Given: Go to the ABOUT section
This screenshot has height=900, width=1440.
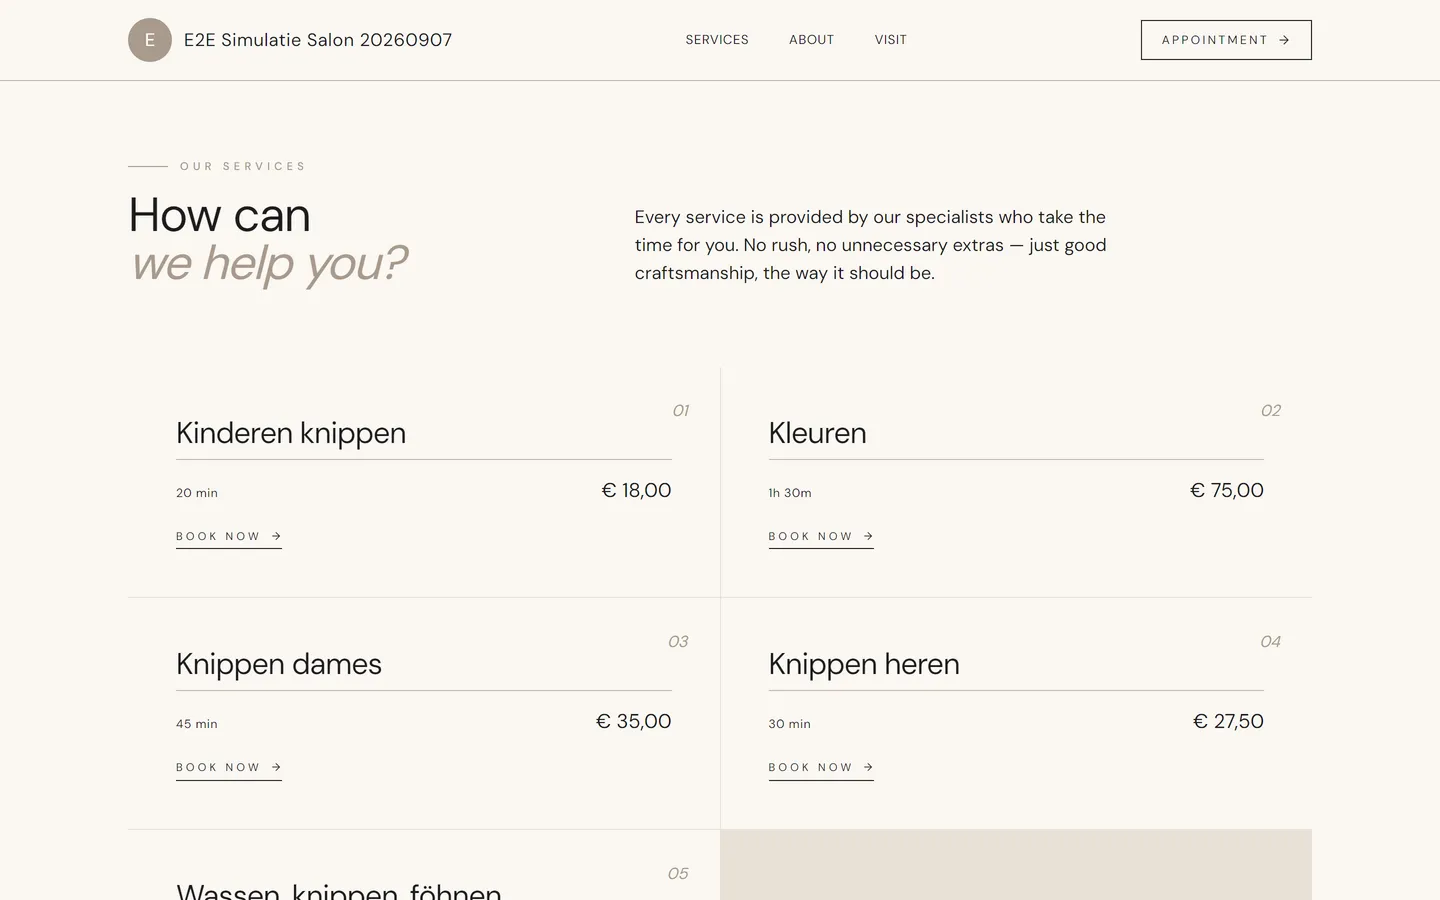Looking at the screenshot, I should (811, 40).
